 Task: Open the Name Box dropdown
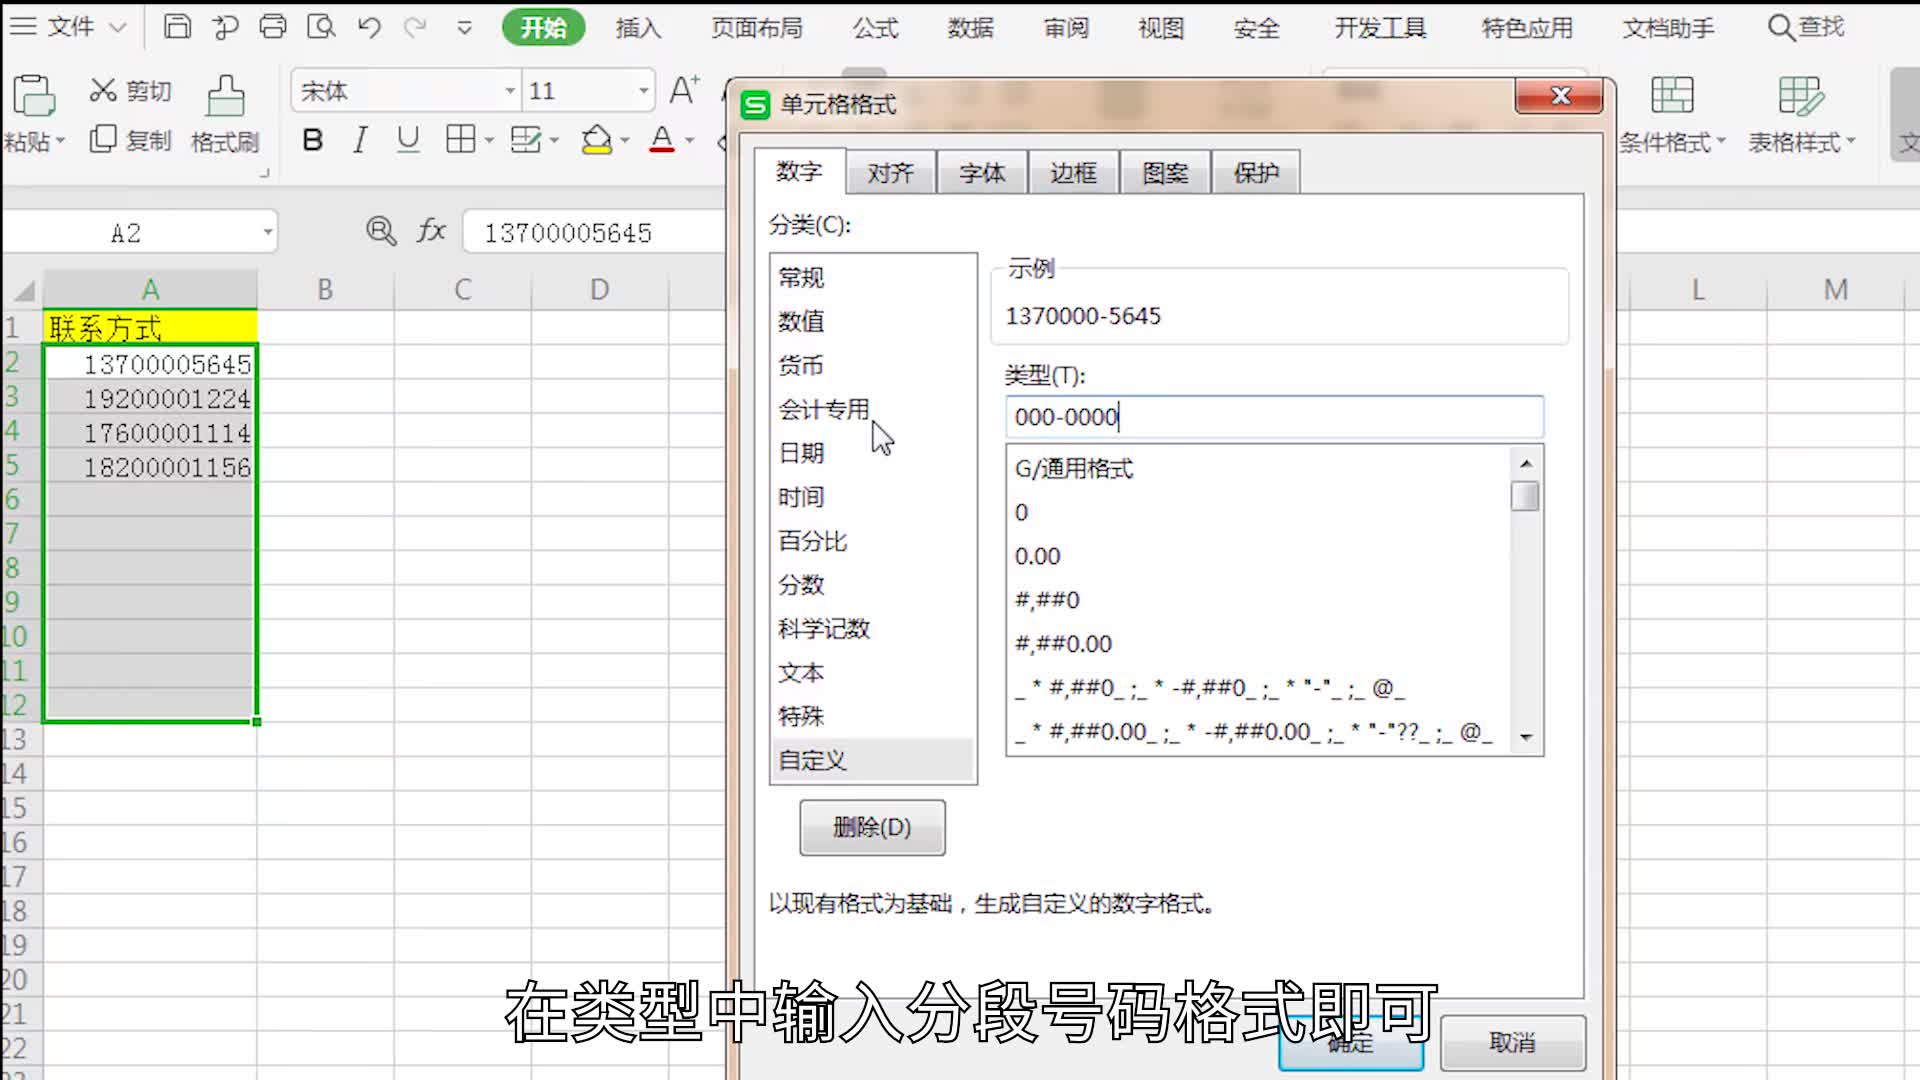tap(268, 232)
